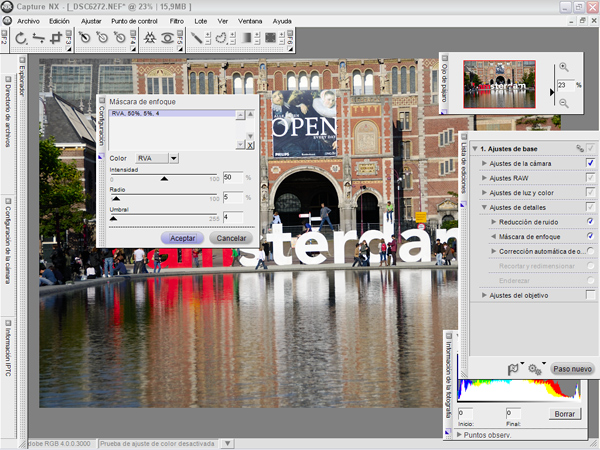Collapse Ajustes de detalles section

click(484, 207)
